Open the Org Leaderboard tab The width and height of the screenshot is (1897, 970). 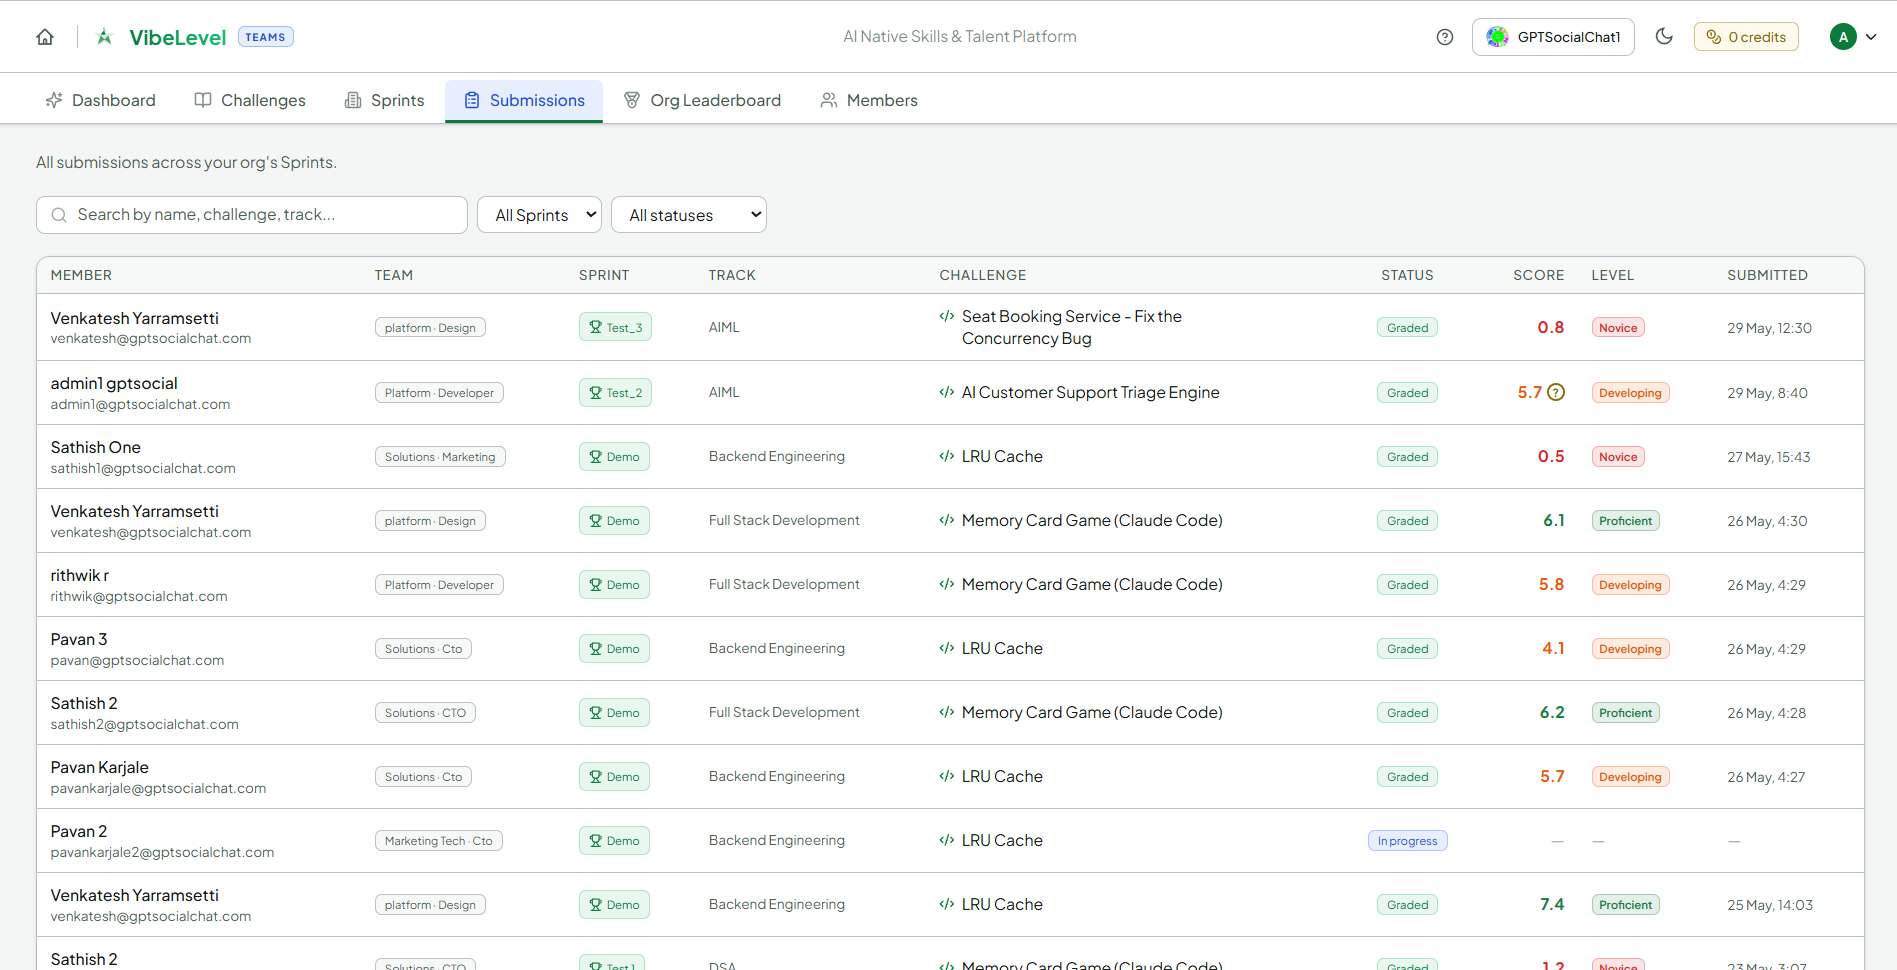(x=703, y=100)
